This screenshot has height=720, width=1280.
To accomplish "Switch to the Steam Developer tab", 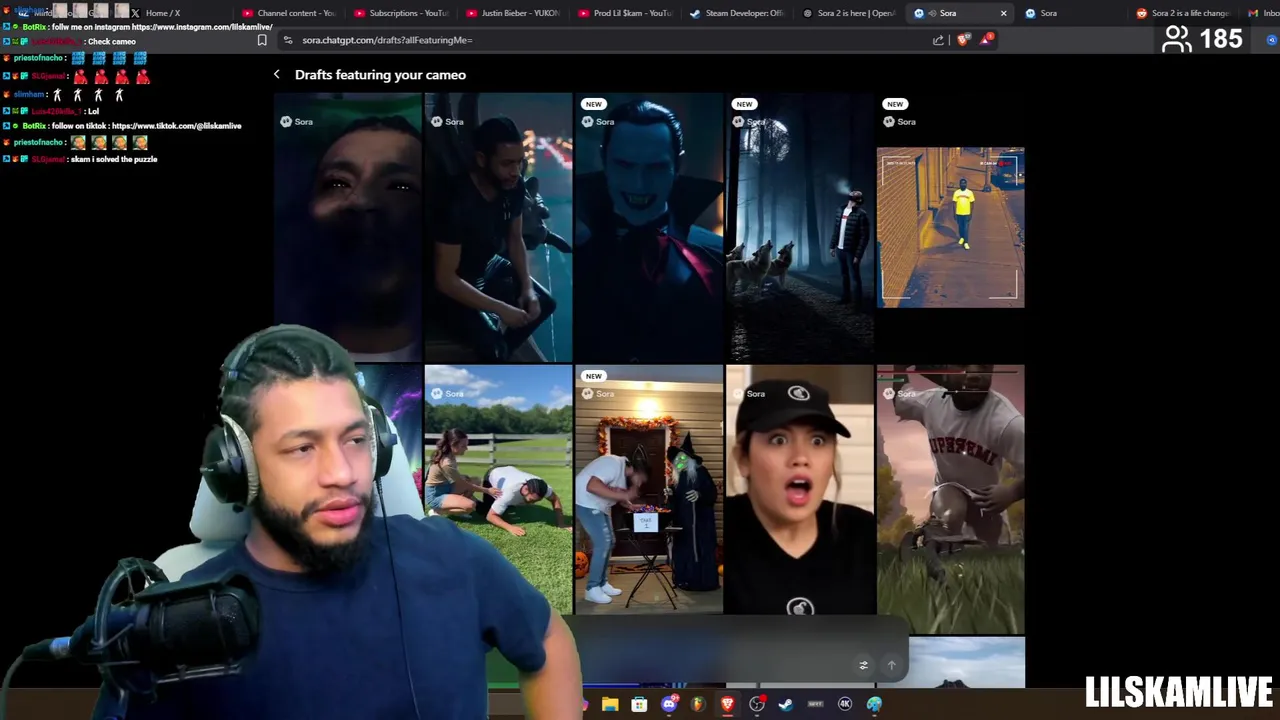I will tap(739, 13).
